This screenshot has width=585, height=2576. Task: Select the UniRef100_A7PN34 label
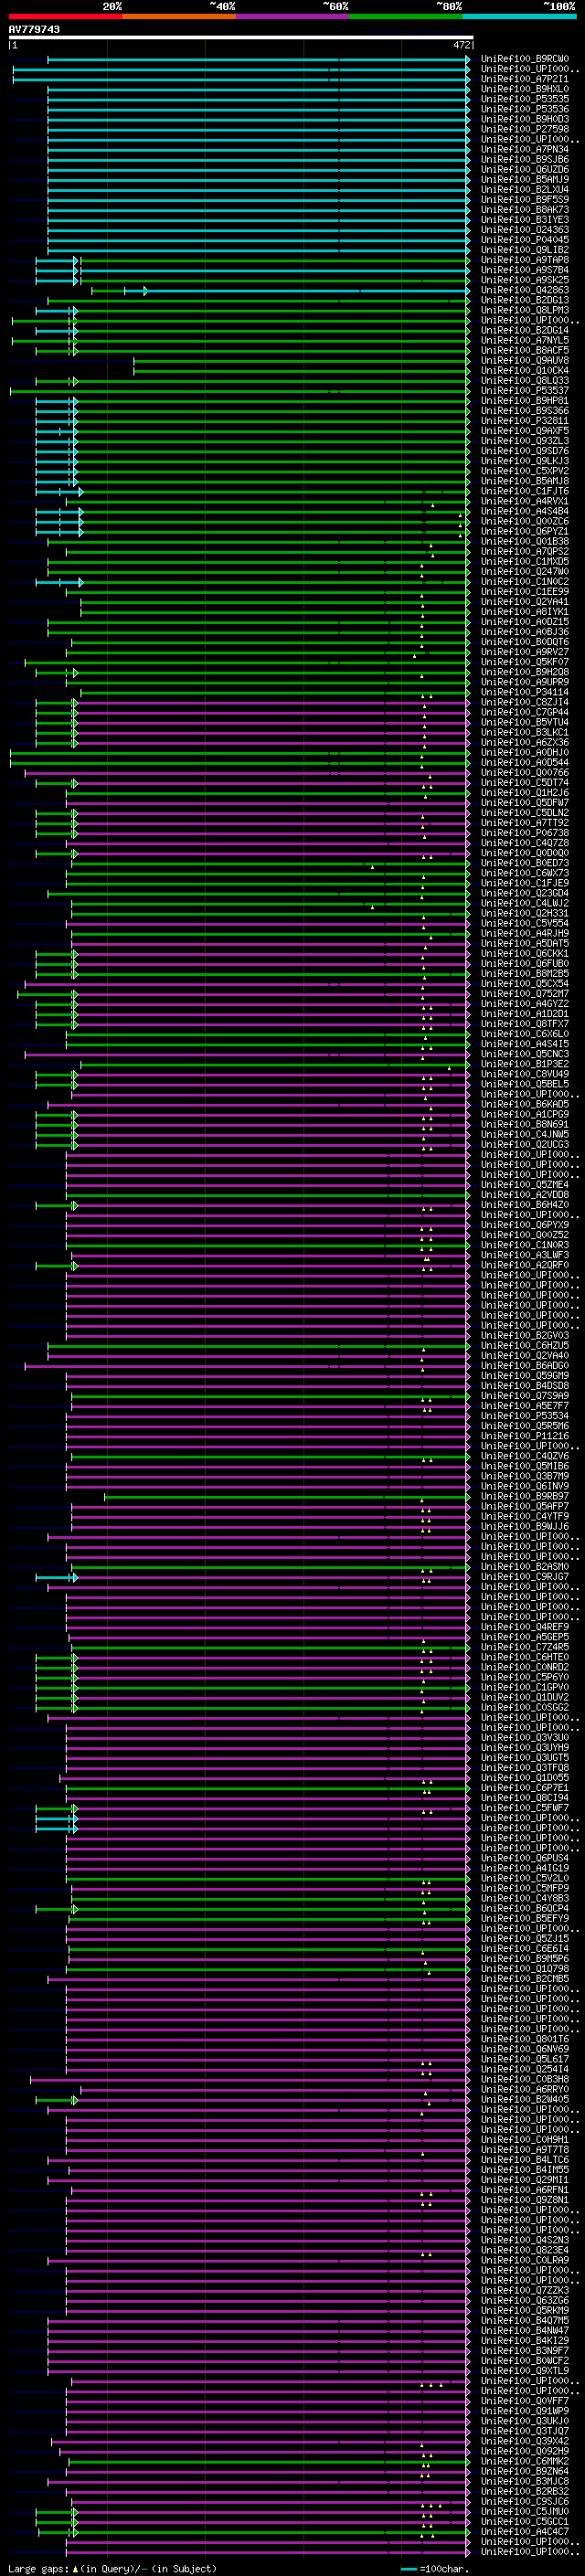click(525, 149)
